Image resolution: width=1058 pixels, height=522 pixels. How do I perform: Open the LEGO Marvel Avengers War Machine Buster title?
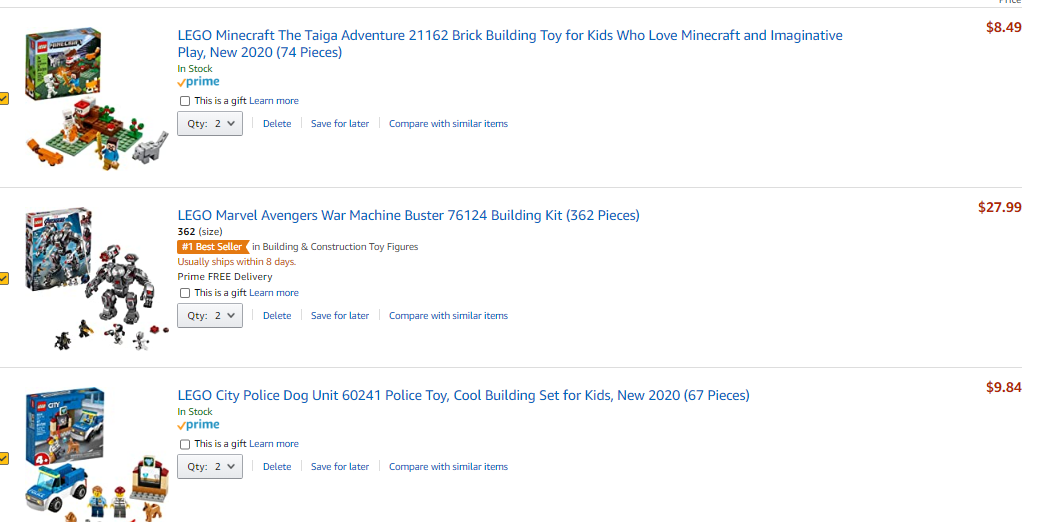[x=408, y=215]
